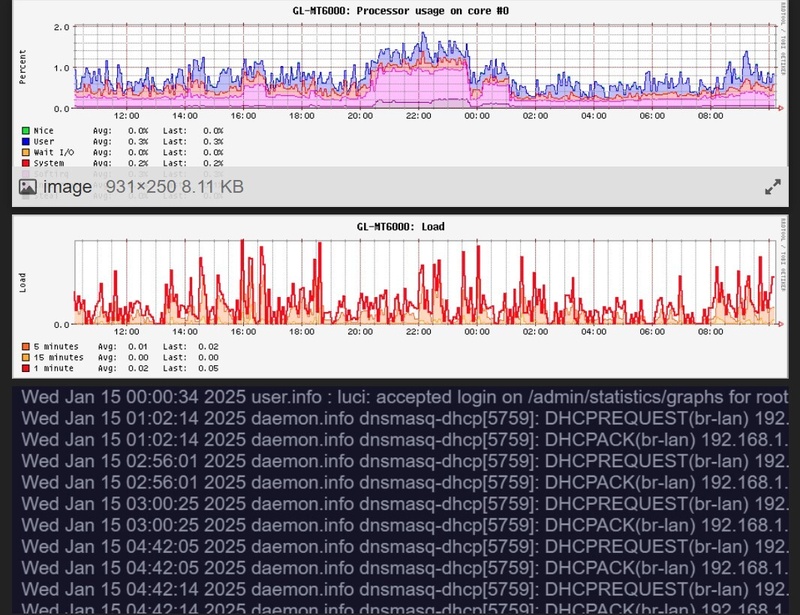Click the '15 minutes' legend label
Screen dimensions: 800x615
click(59, 357)
